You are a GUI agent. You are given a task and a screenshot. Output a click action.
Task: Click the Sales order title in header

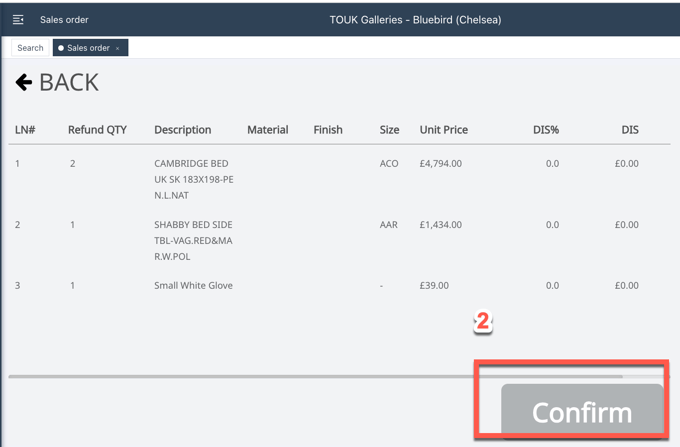click(64, 19)
